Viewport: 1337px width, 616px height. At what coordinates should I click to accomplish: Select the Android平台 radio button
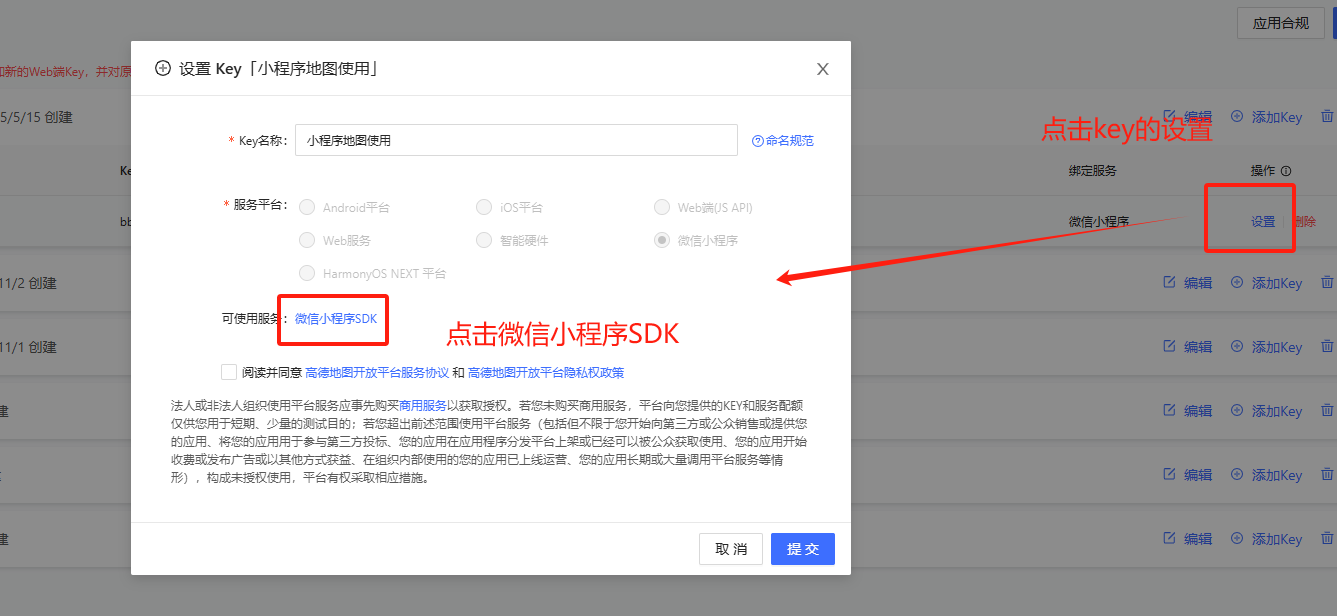point(307,208)
